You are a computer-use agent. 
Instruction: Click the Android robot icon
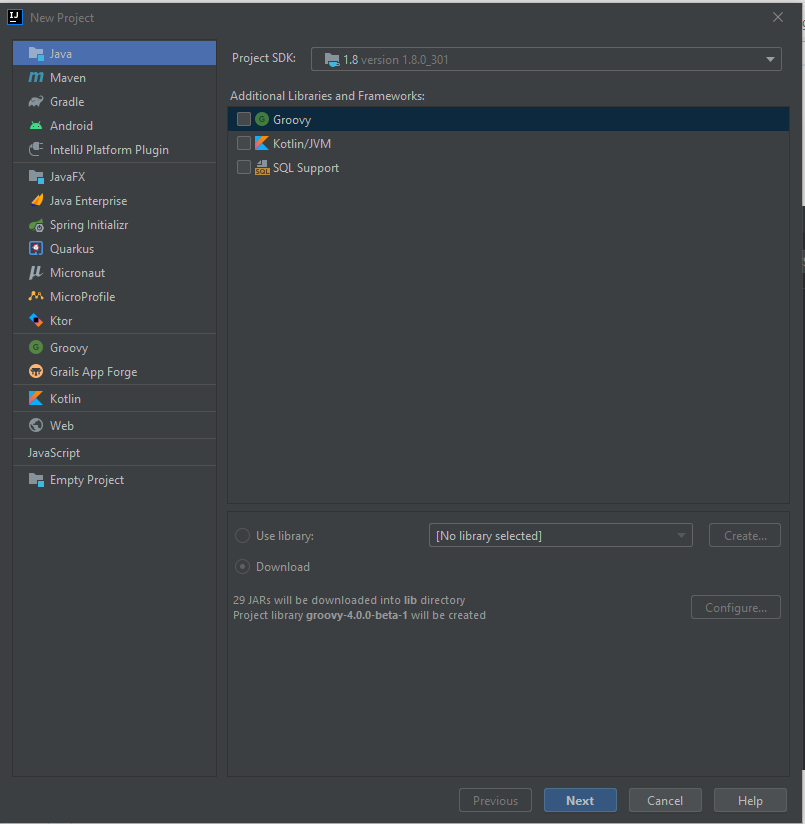tap(36, 126)
